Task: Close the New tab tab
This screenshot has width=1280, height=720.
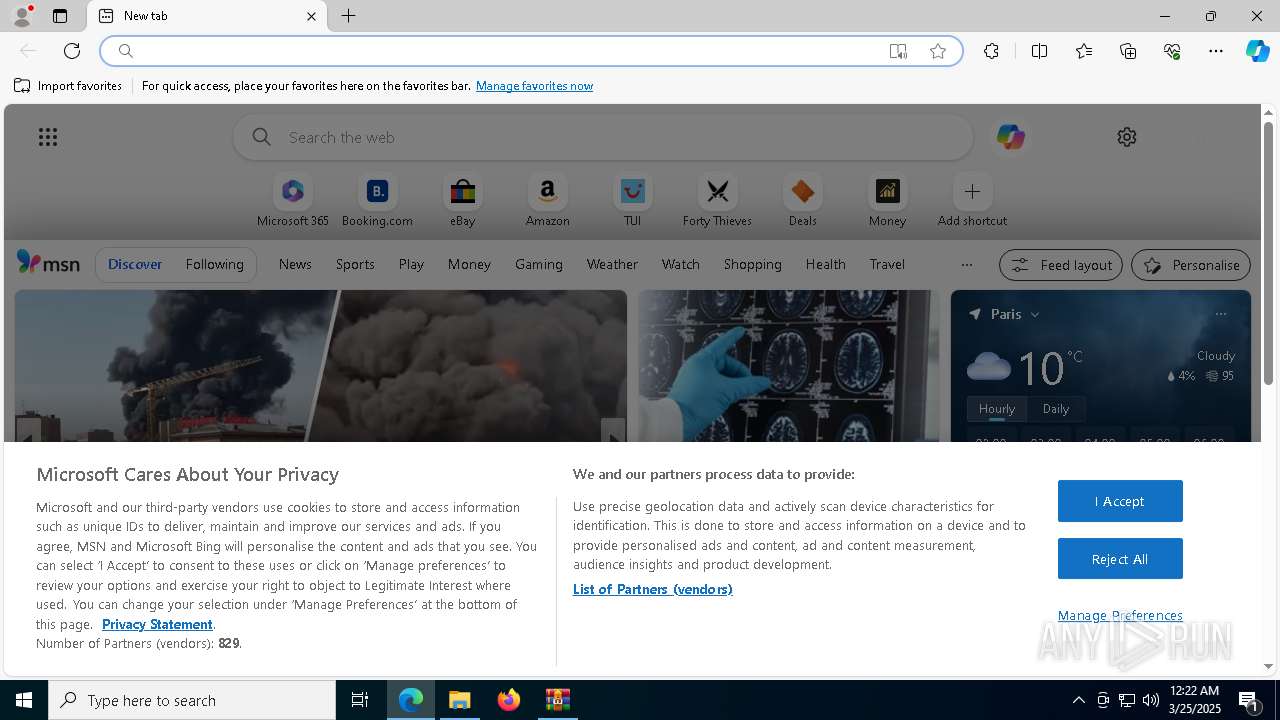Action: 311,16
